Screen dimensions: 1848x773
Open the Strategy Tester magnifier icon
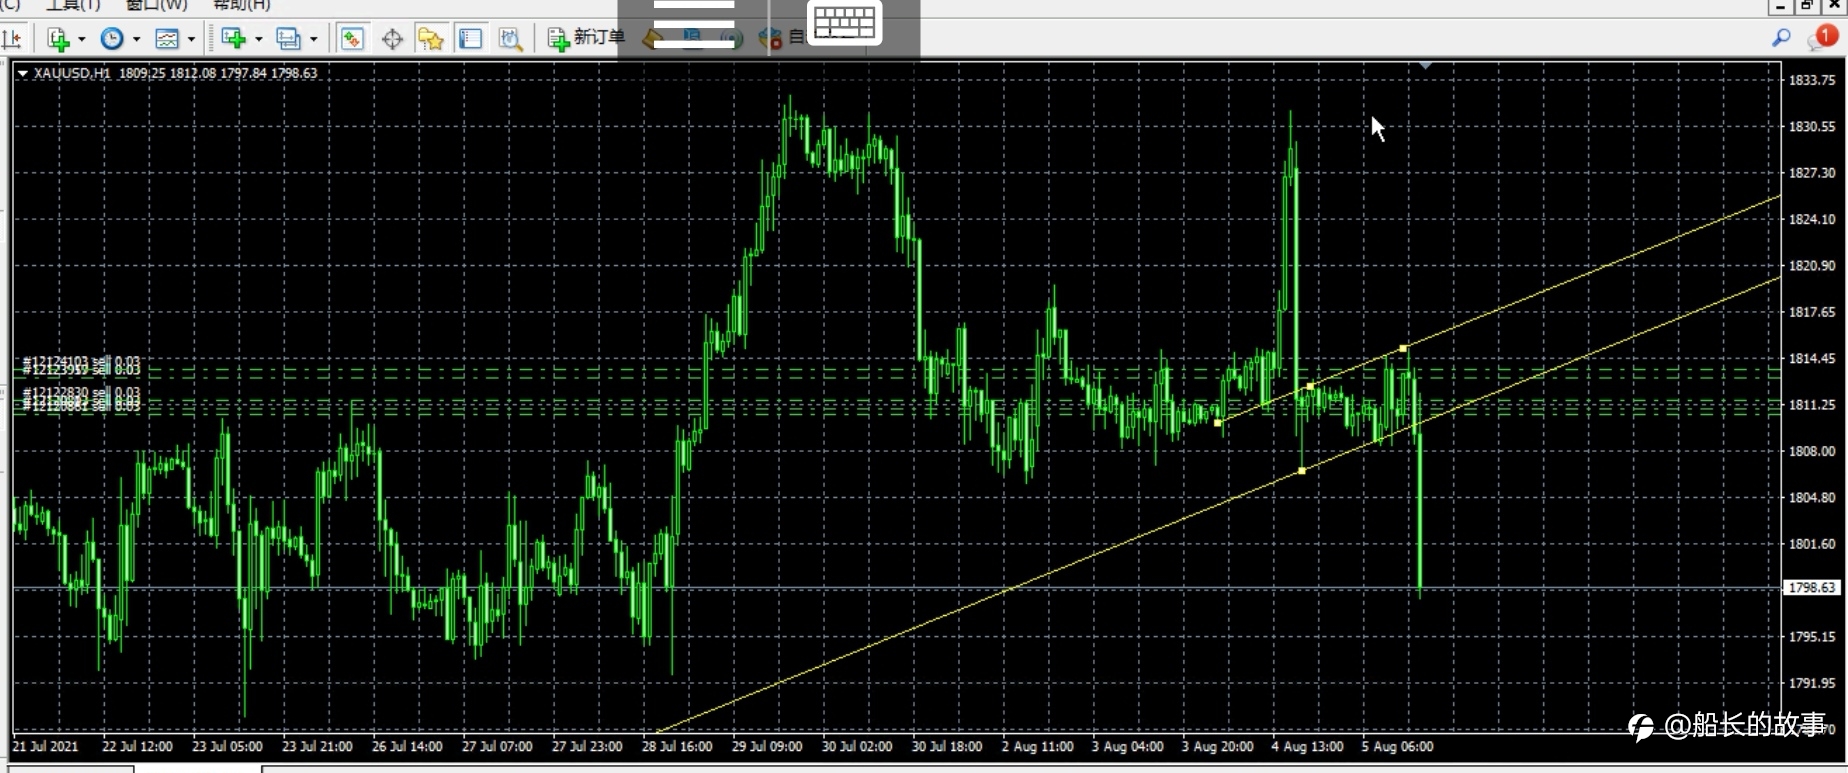tap(510, 39)
